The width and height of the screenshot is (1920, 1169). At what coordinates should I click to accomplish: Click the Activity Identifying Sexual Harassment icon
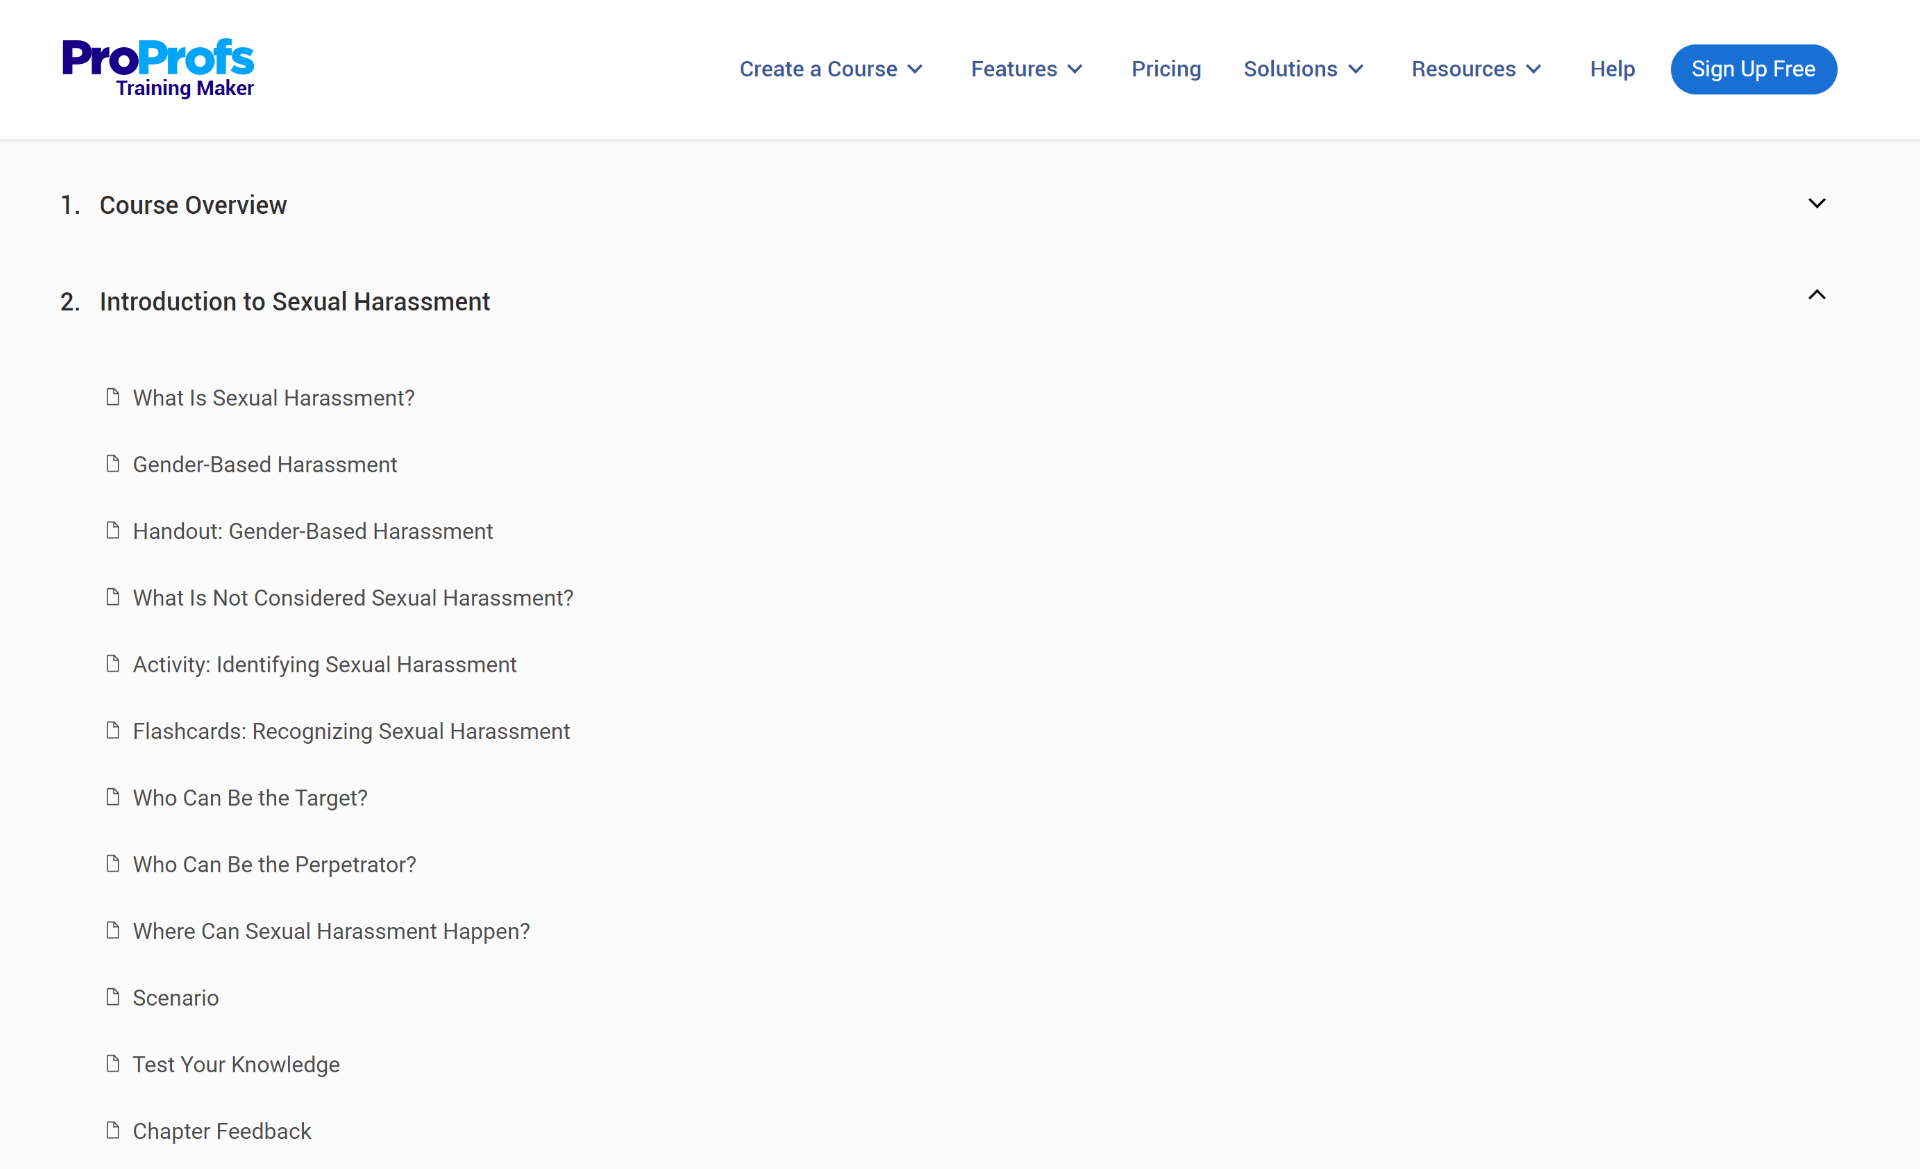[112, 664]
